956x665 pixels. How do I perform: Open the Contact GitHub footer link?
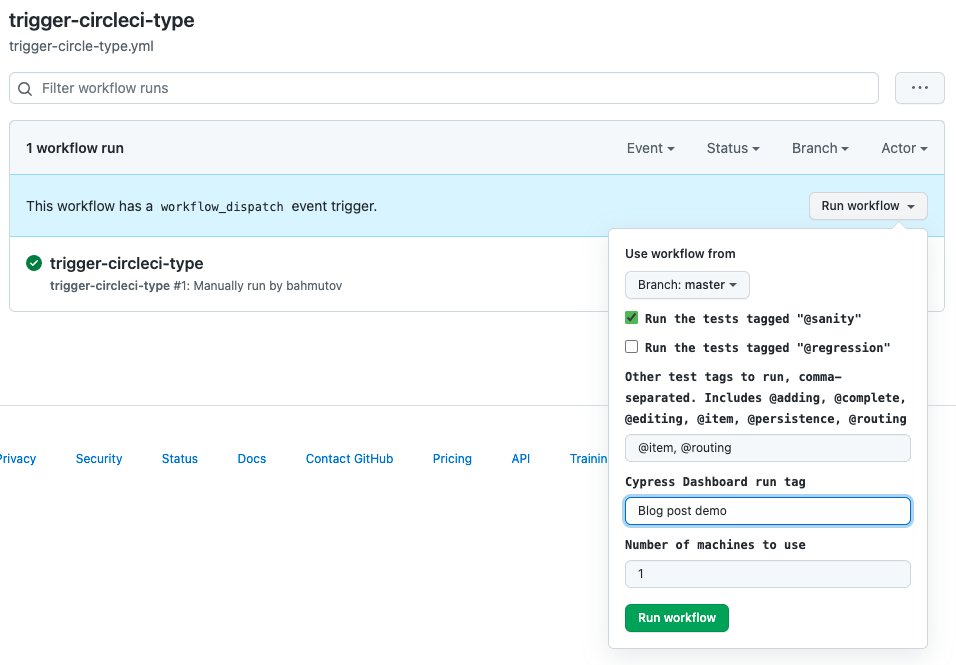tap(349, 458)
